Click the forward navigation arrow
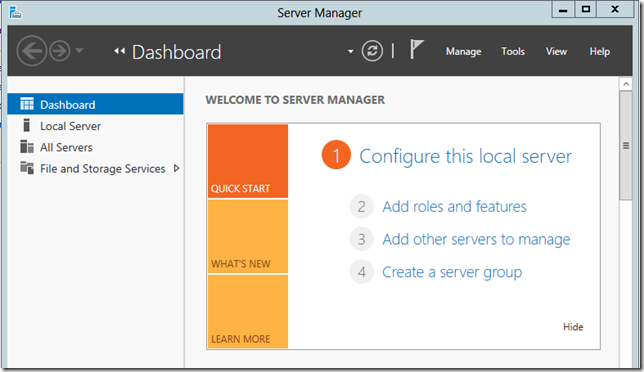Viewport: 644px width, 372px height. coord(60,51)
